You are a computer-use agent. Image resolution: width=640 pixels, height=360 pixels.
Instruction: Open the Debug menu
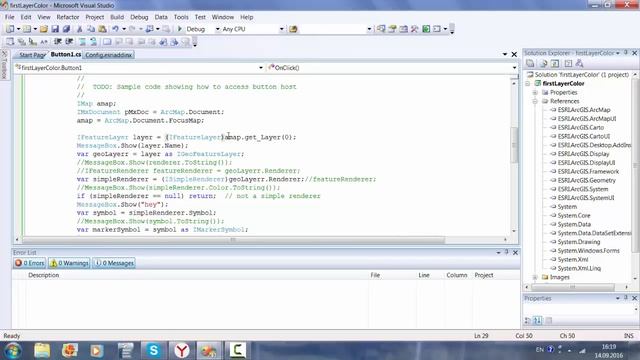139,17
